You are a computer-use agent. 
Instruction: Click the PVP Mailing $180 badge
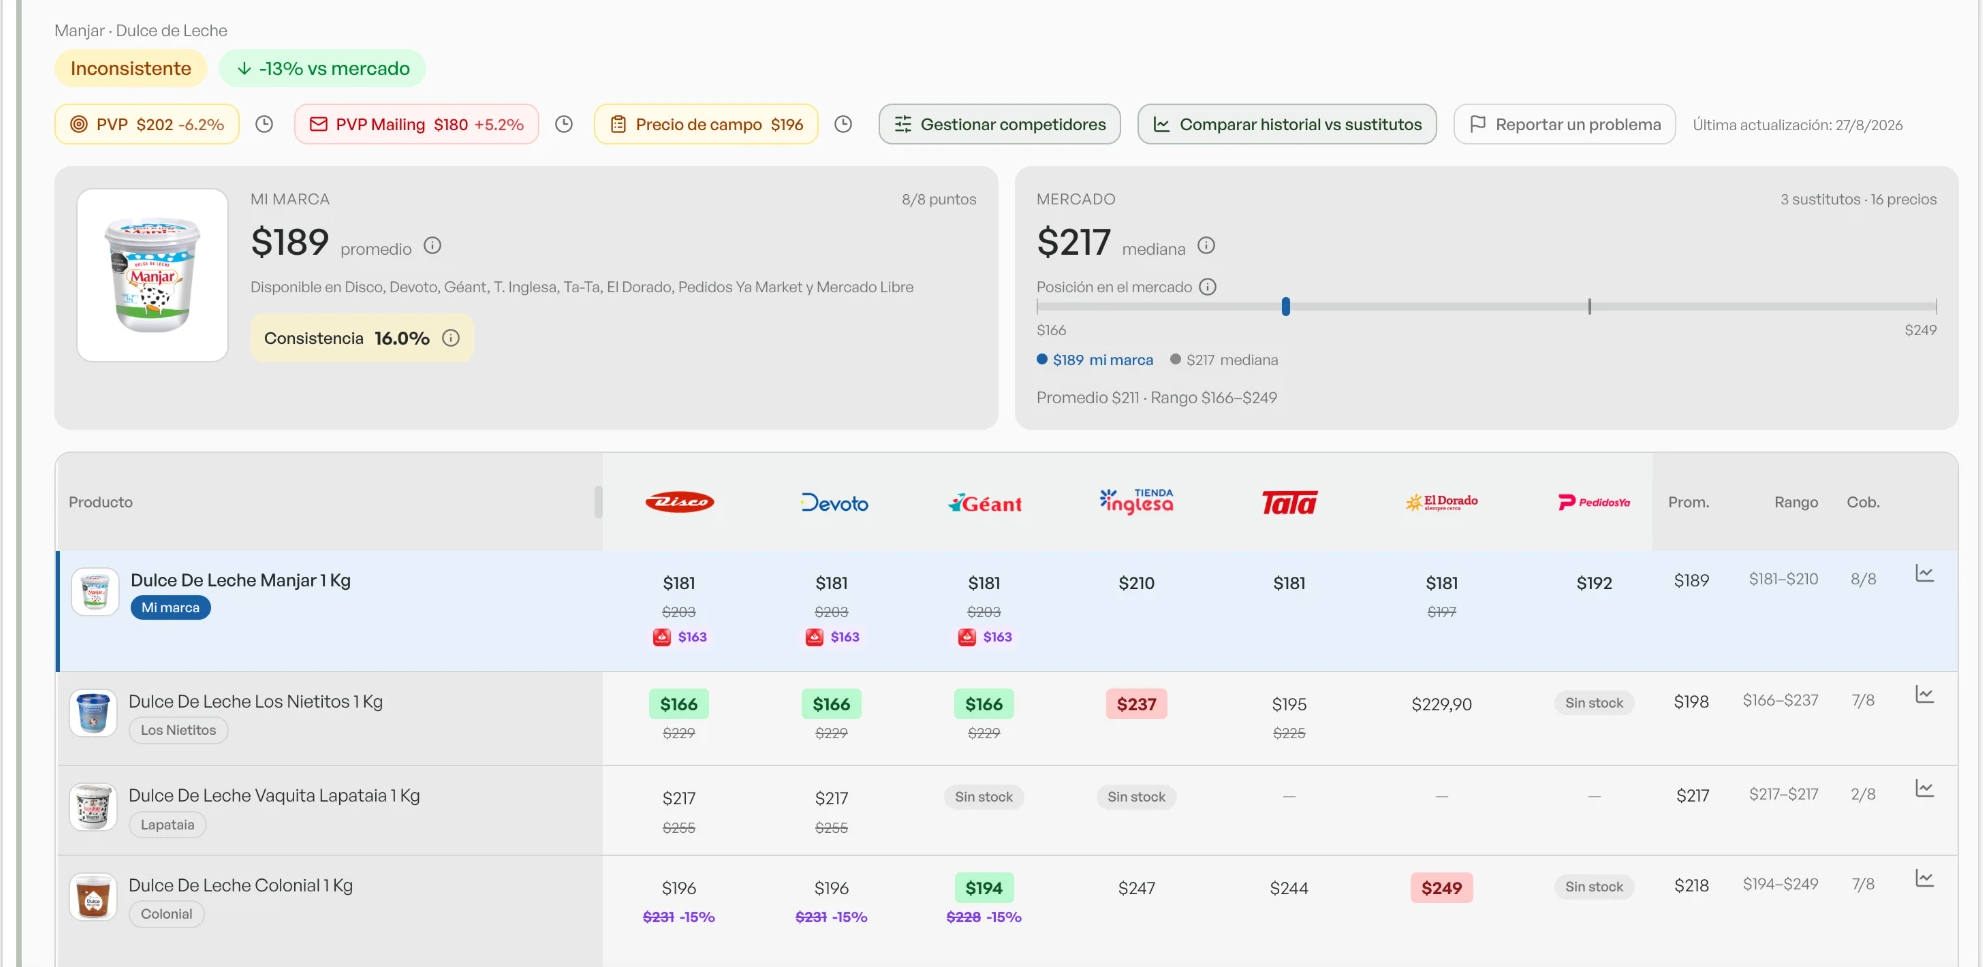tap(416, 124)
